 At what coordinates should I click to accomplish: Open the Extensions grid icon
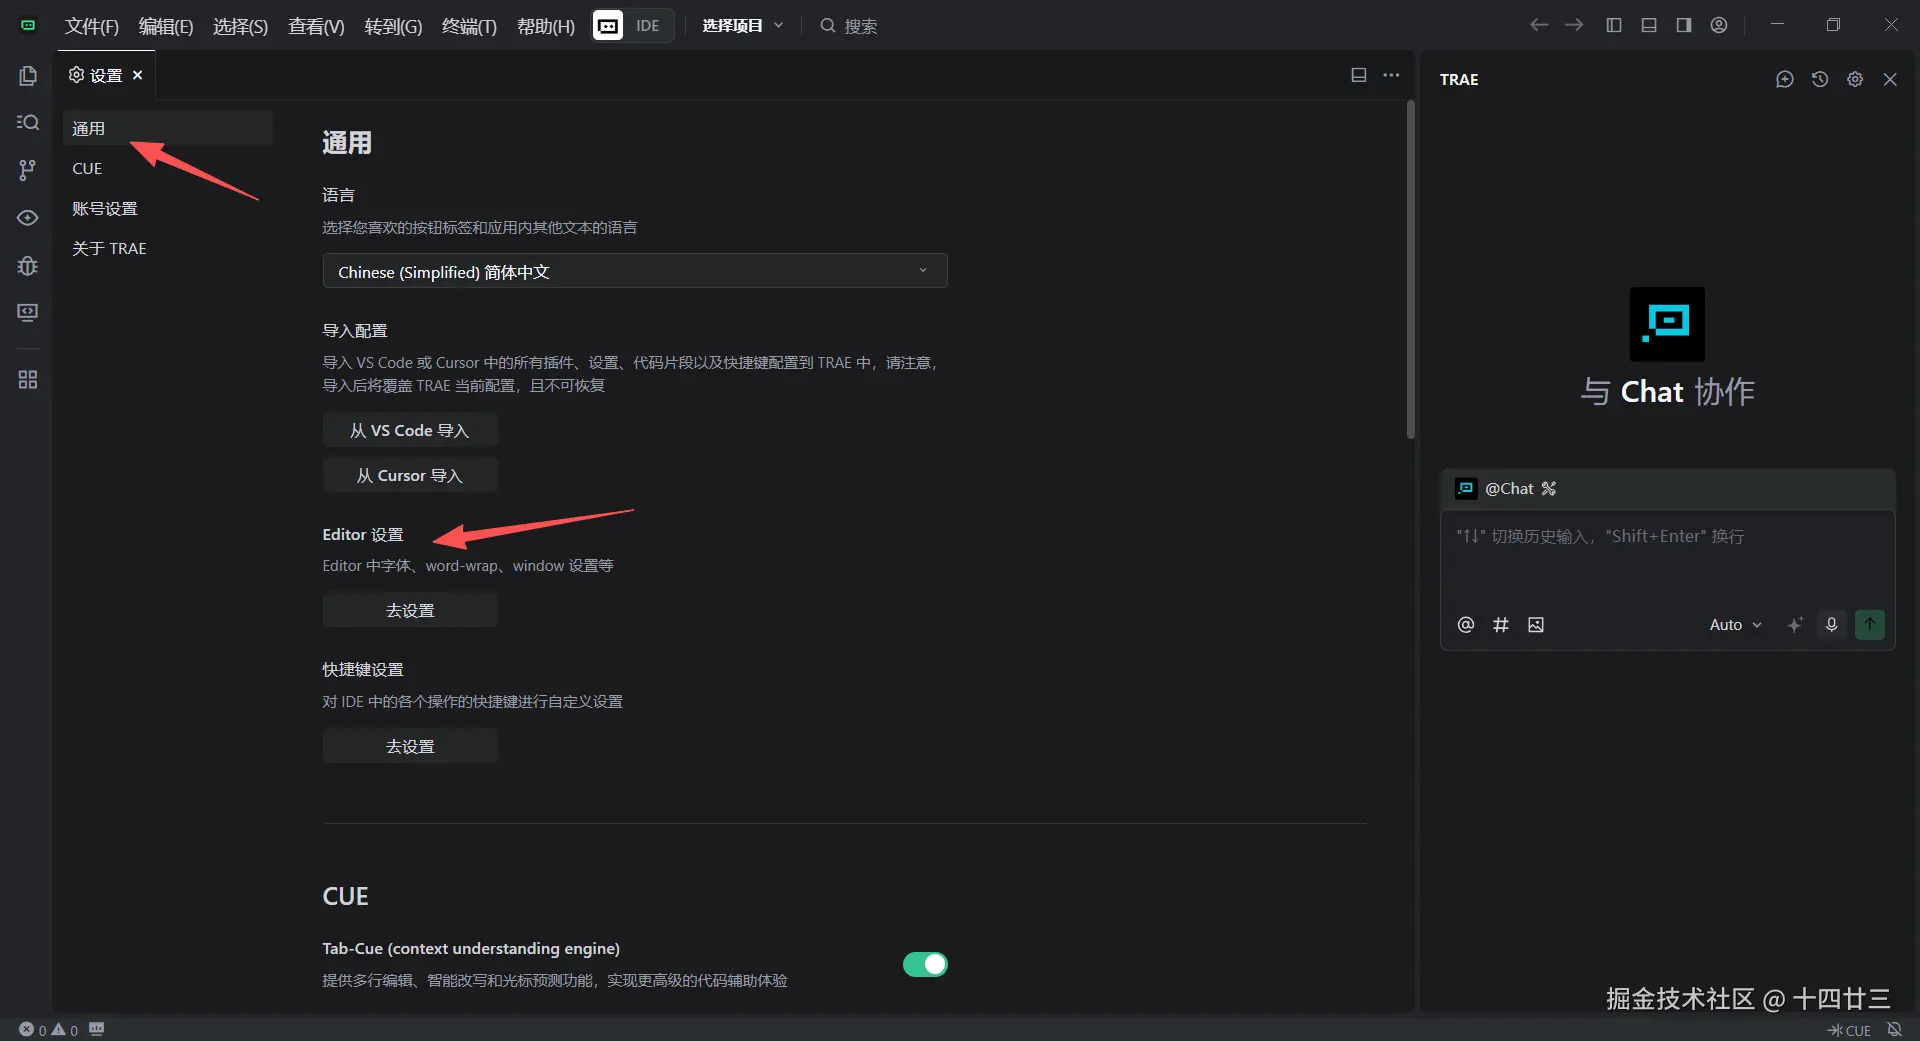(28, 380)
